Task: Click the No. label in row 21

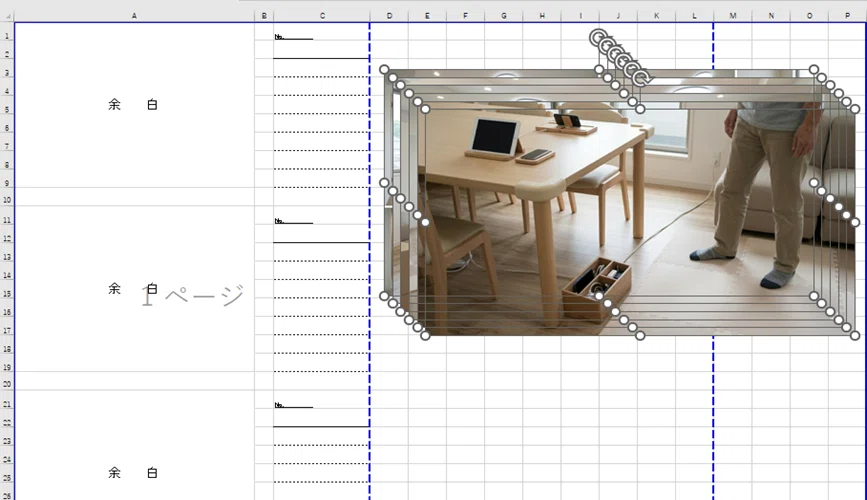Action: 279,405
